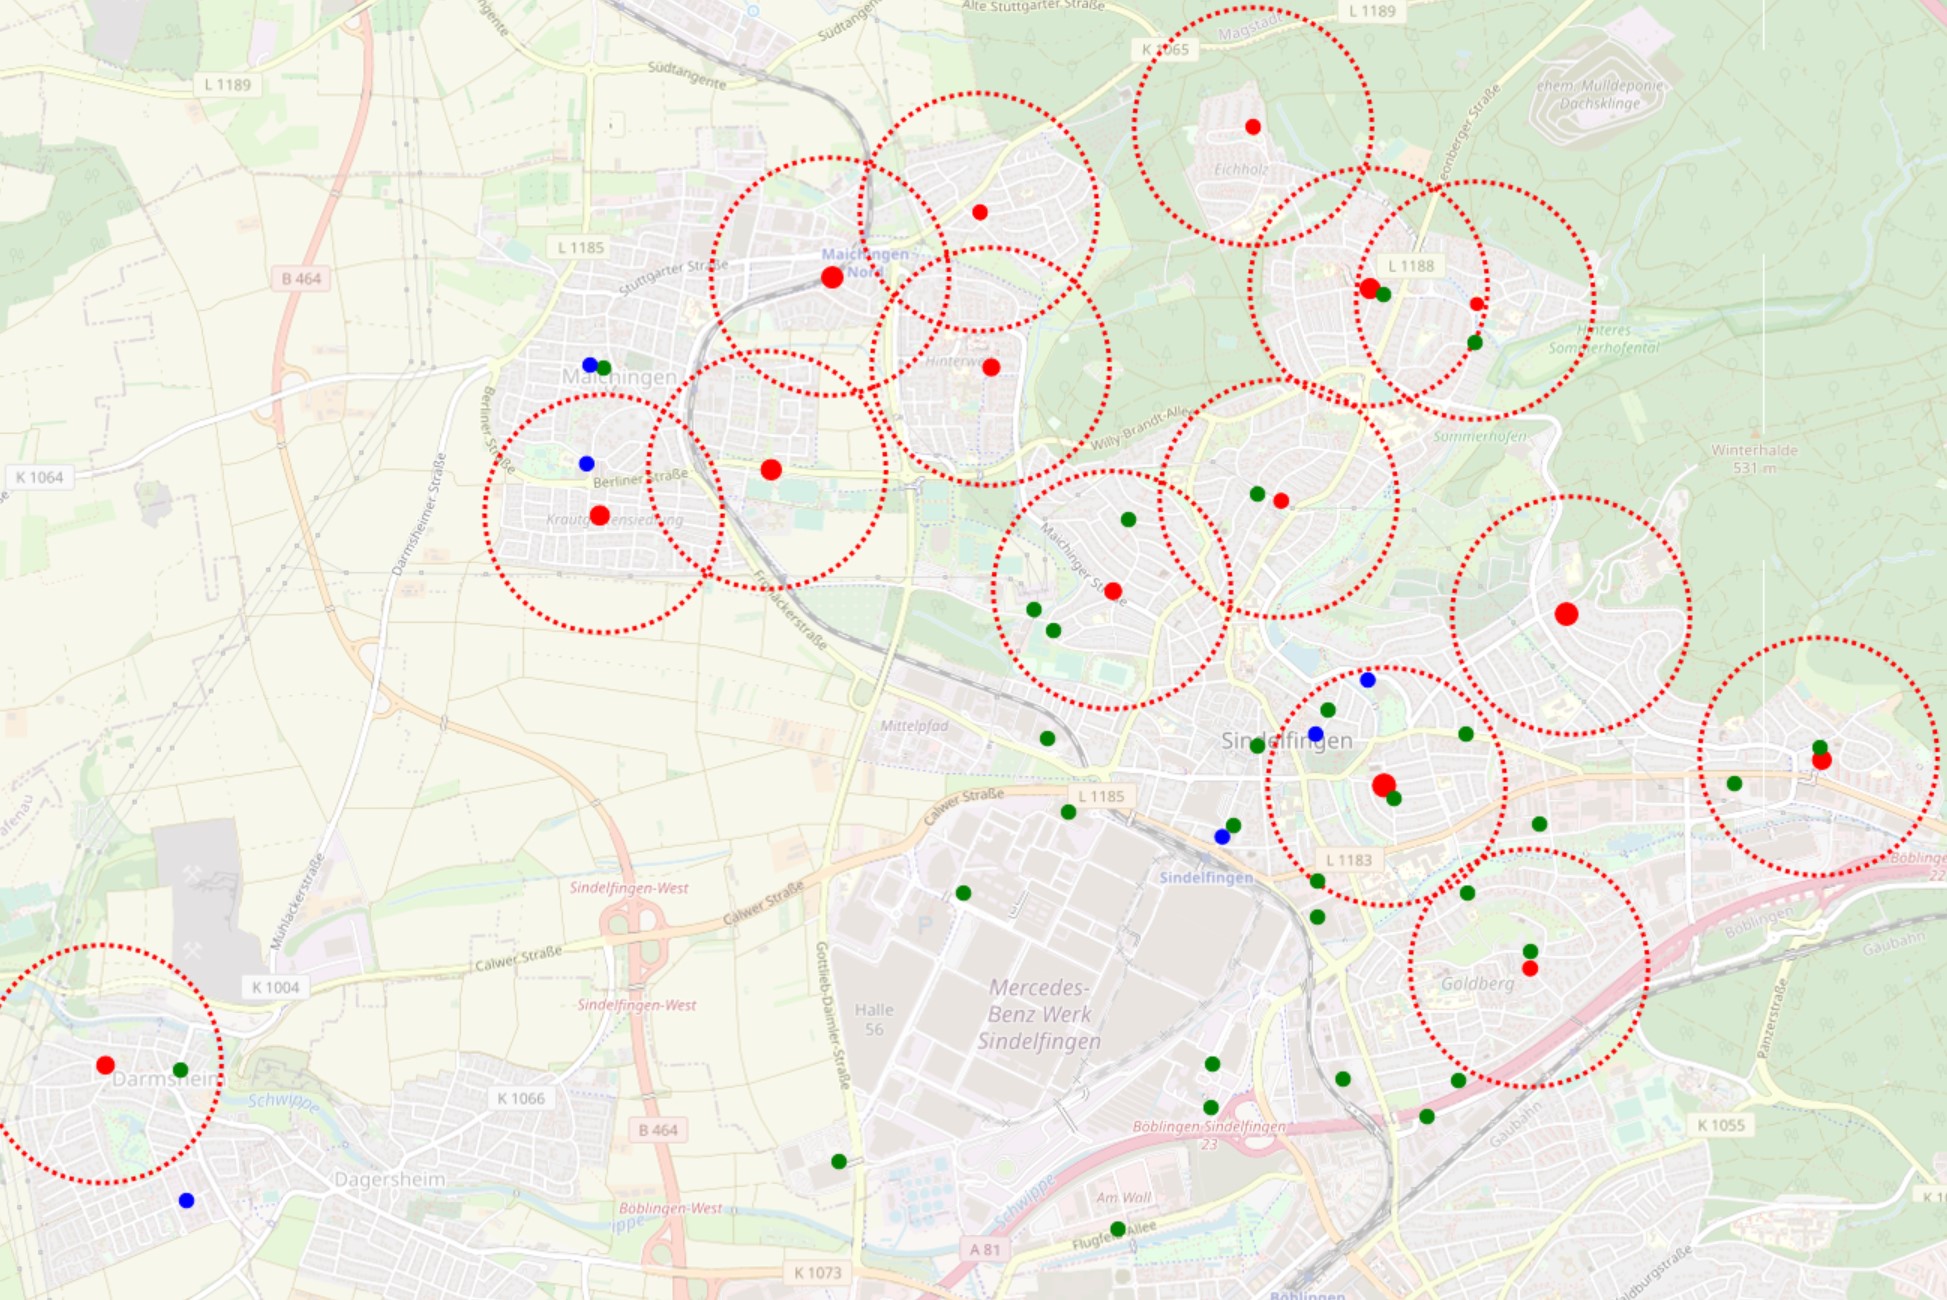Select the red marker in Hinterweil

click(991, 367)
